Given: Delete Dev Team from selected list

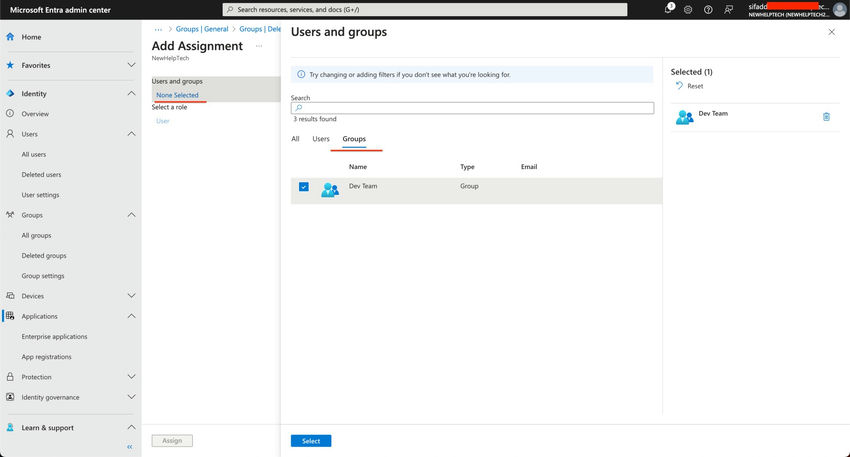Looking at the screenshot, I should [826, 117].
